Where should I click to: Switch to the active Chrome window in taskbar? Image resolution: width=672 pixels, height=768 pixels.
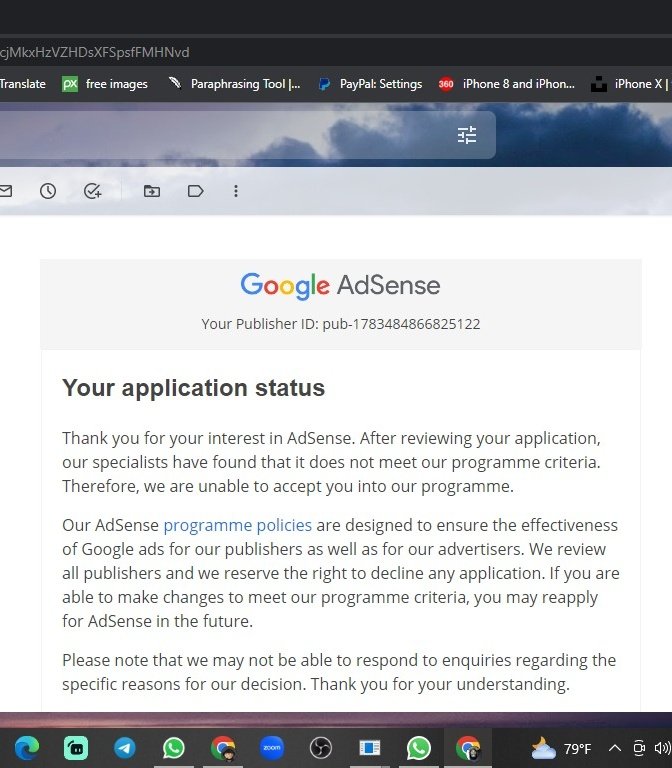pos(468,748)
